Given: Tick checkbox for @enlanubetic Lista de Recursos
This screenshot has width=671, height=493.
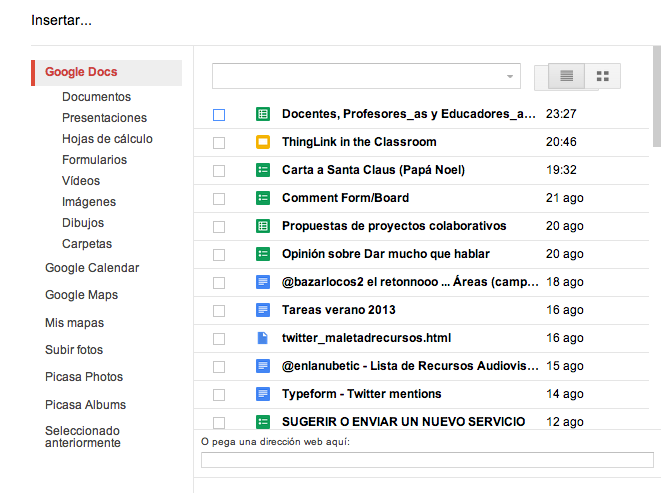Looking at the screenshot, I should pos(219,367).
